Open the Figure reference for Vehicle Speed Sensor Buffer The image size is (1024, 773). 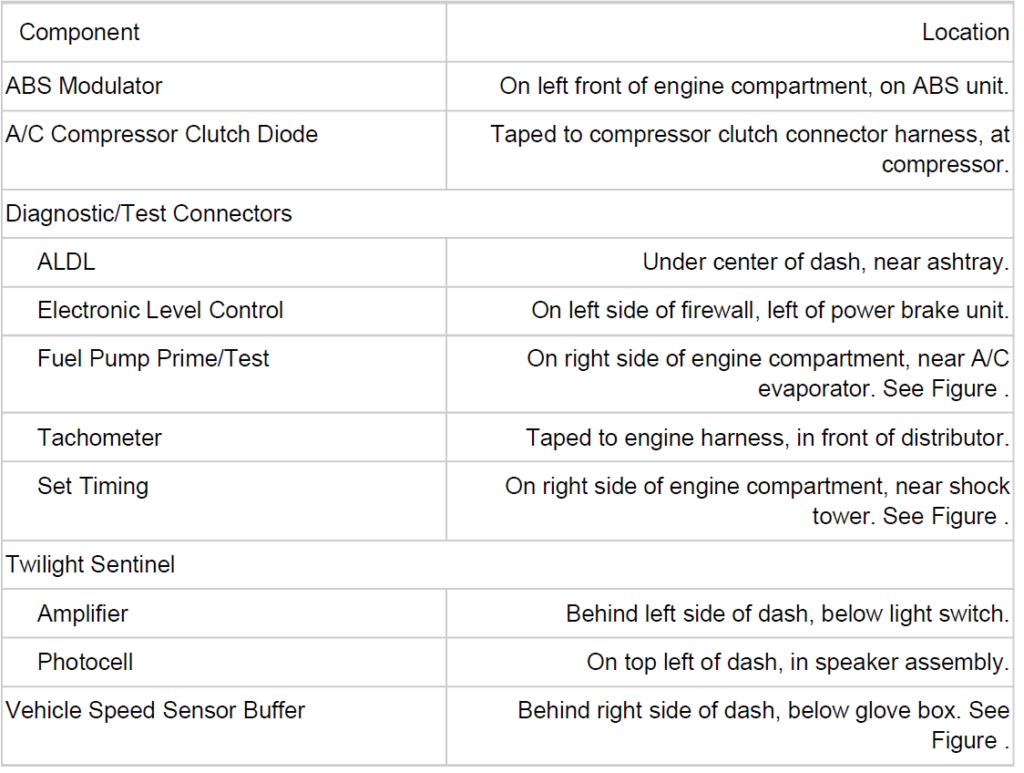pyautogui.click(x=963, y=741)
